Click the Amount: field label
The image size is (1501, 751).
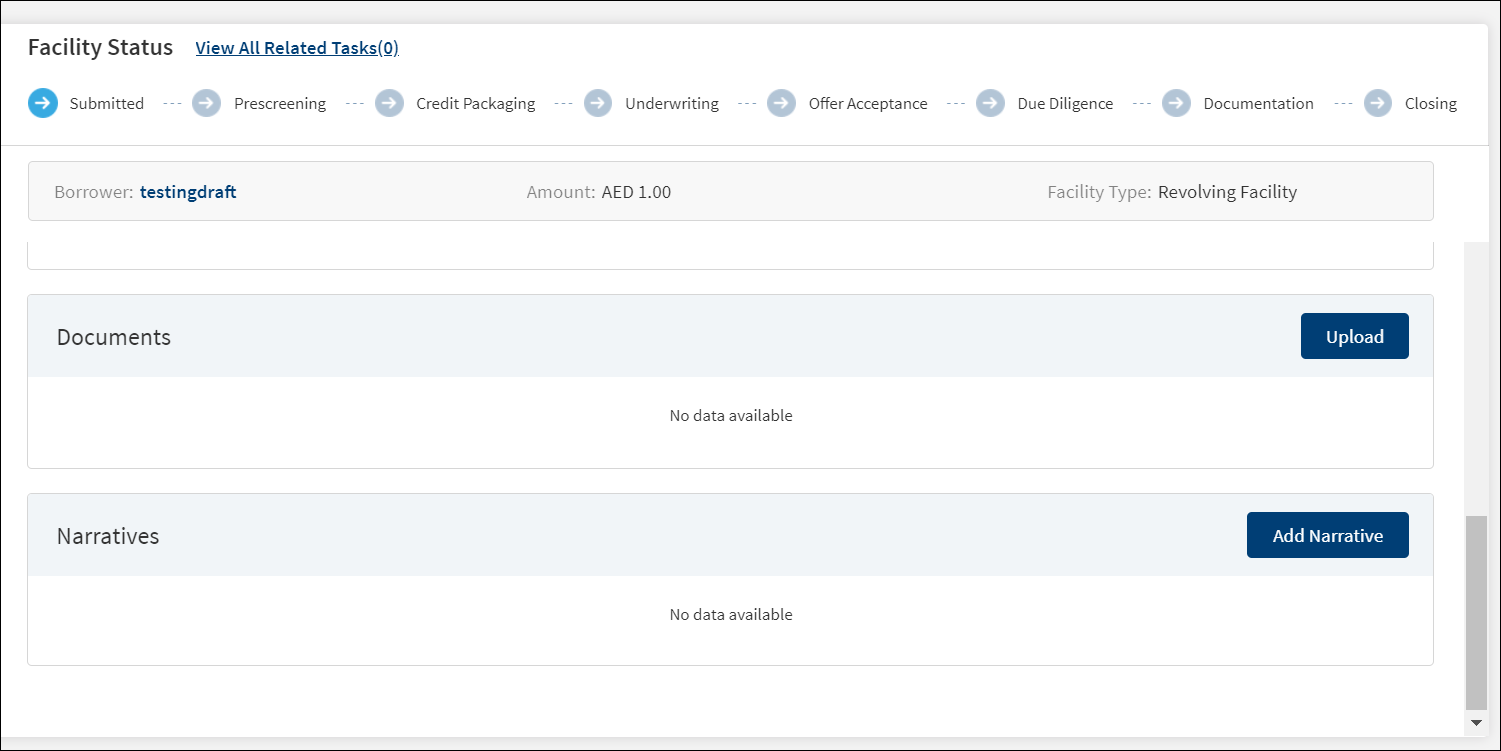(x=561, y=192)
